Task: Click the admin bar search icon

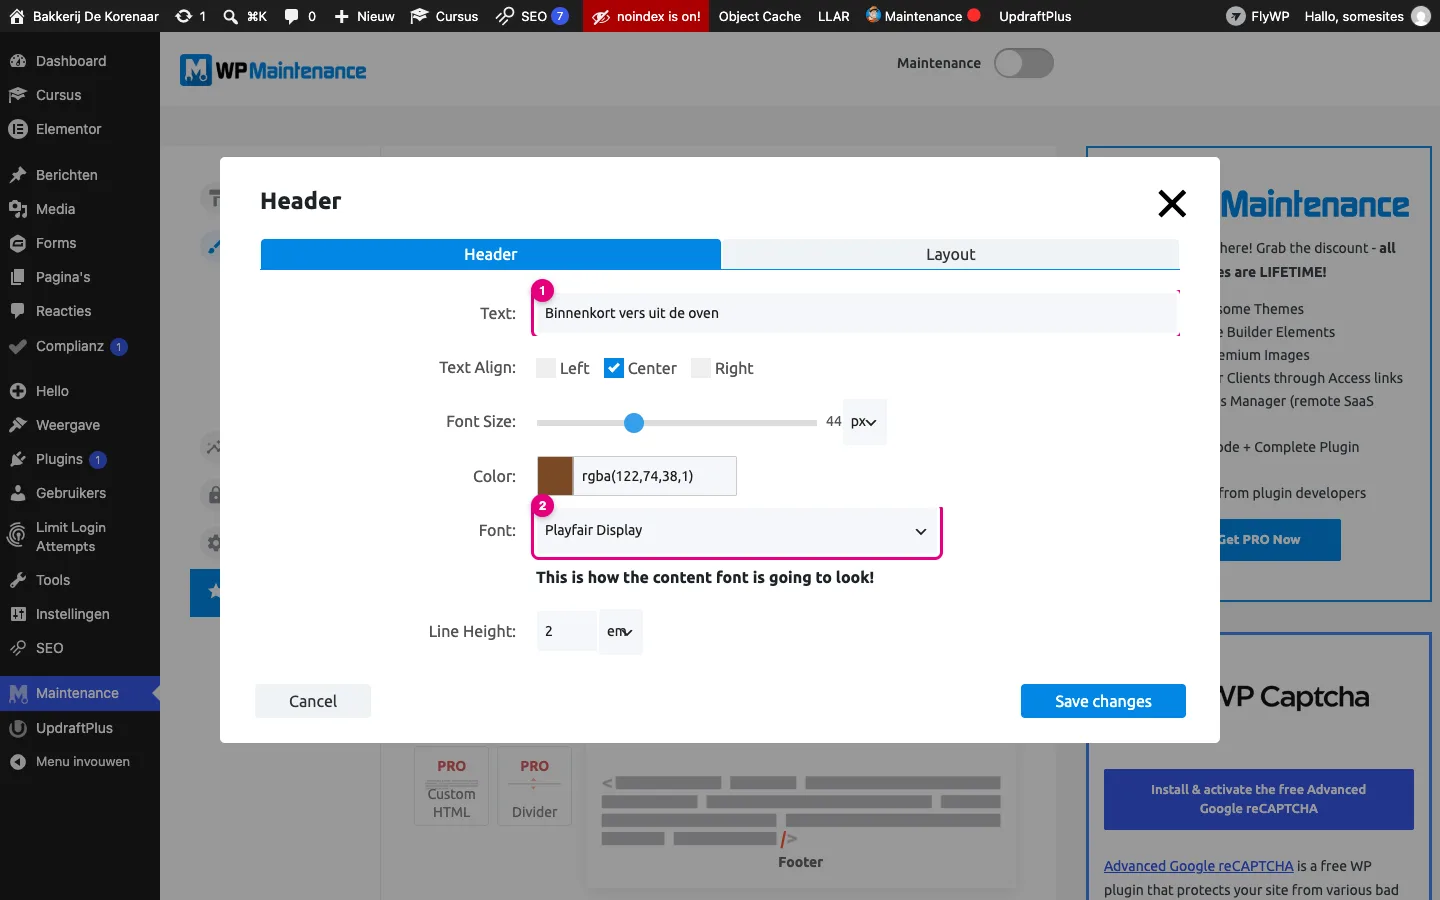Action: coord(230,16)
